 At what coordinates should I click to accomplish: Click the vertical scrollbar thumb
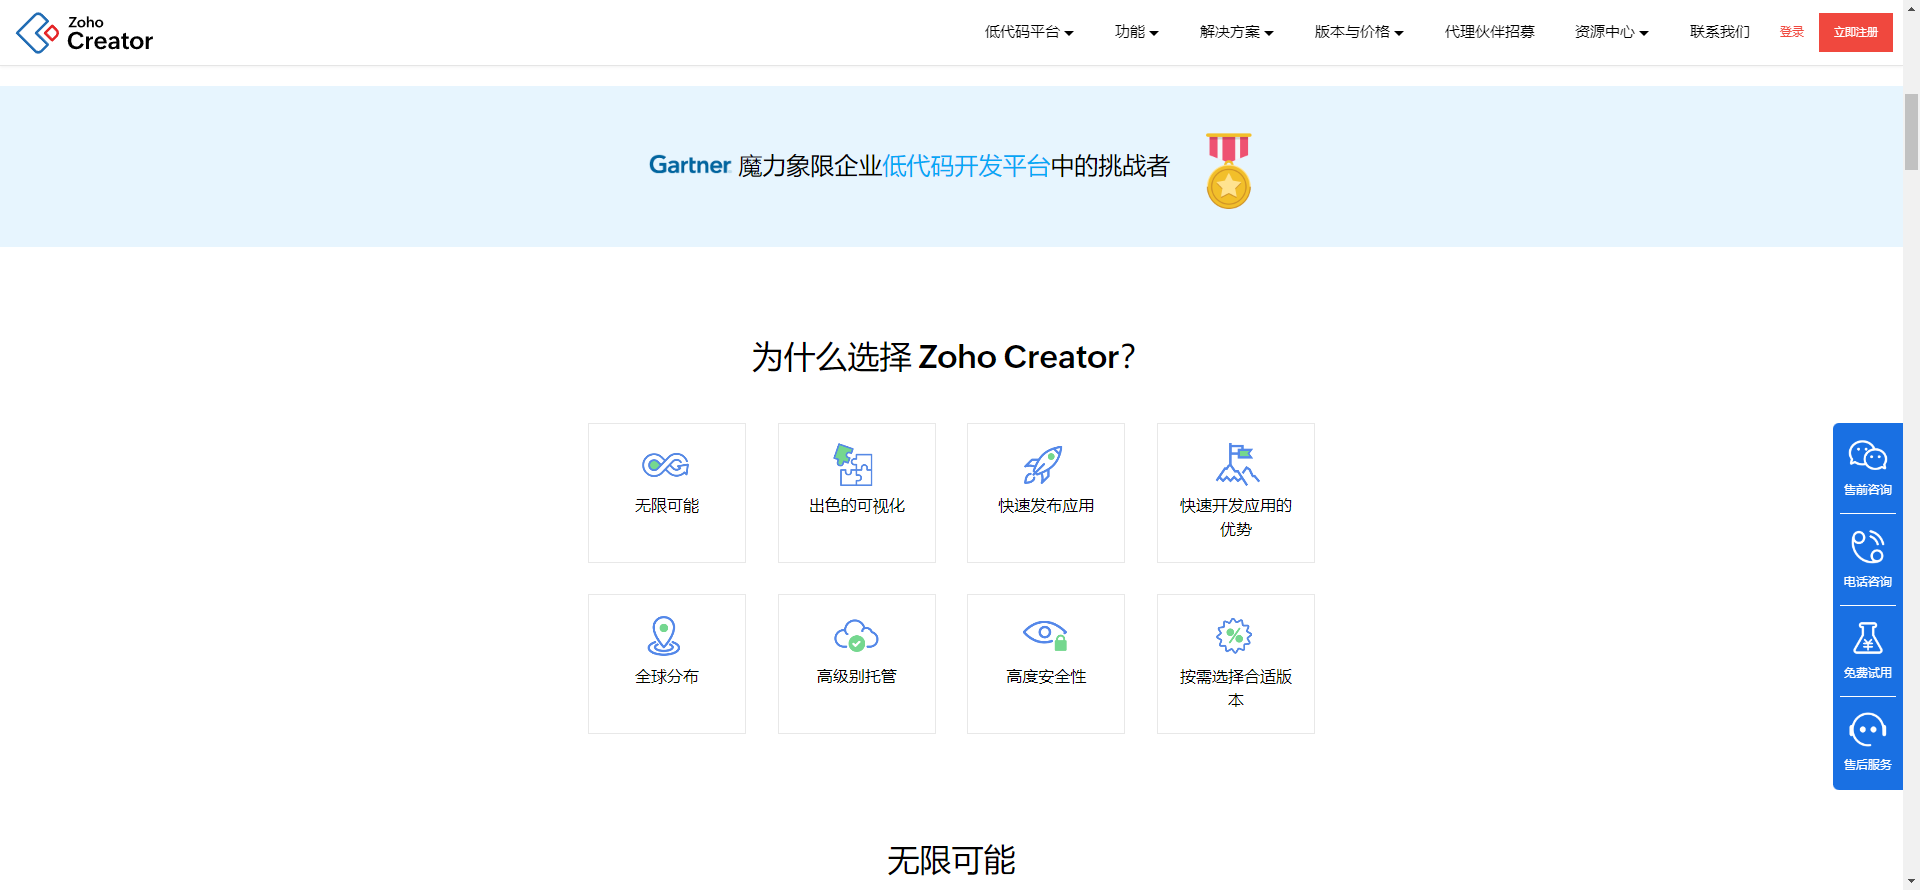pos(1911,132)
